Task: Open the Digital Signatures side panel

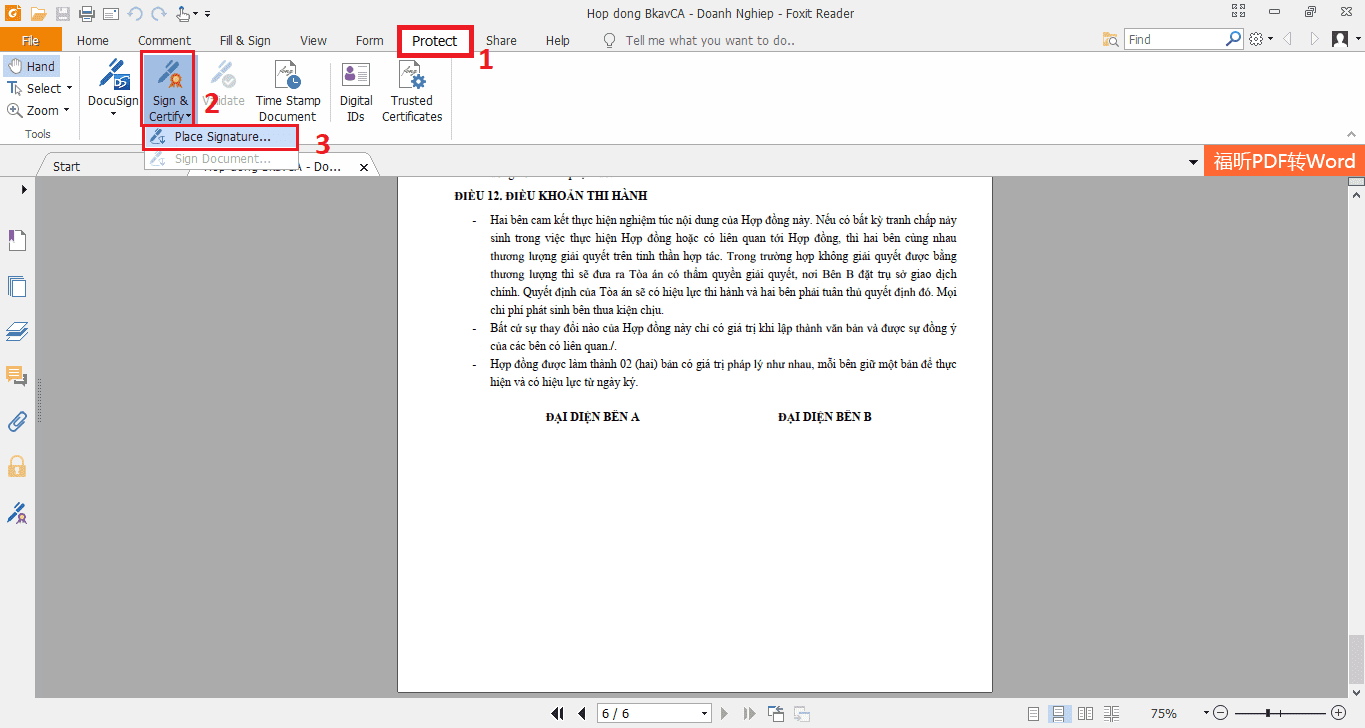Action: pos(17,512)
